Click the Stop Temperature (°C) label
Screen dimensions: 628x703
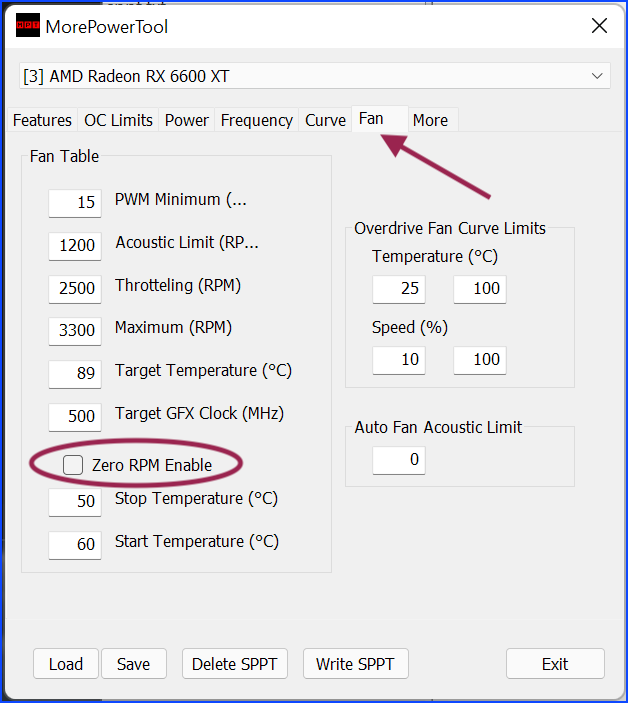point(196,499)
